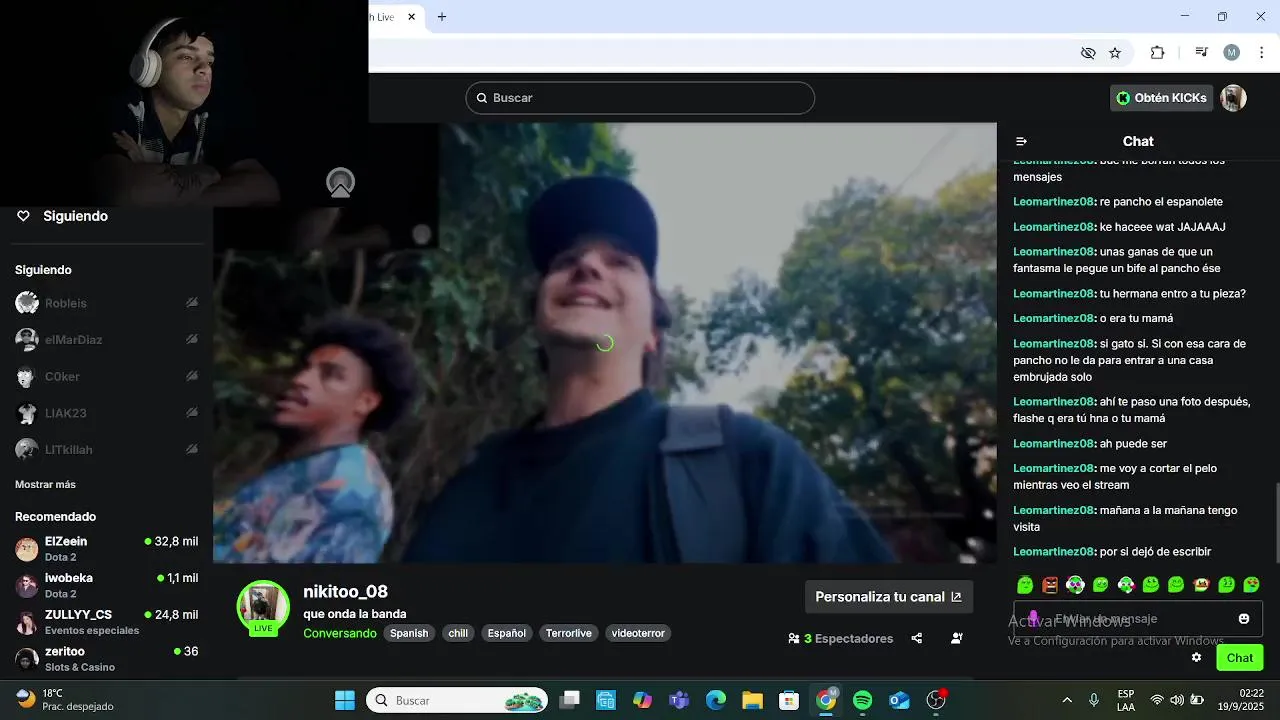The width and height of the screenshot is (1280, 720).
Task: Click Personaliza tu canal button
Action: [888, 597]
